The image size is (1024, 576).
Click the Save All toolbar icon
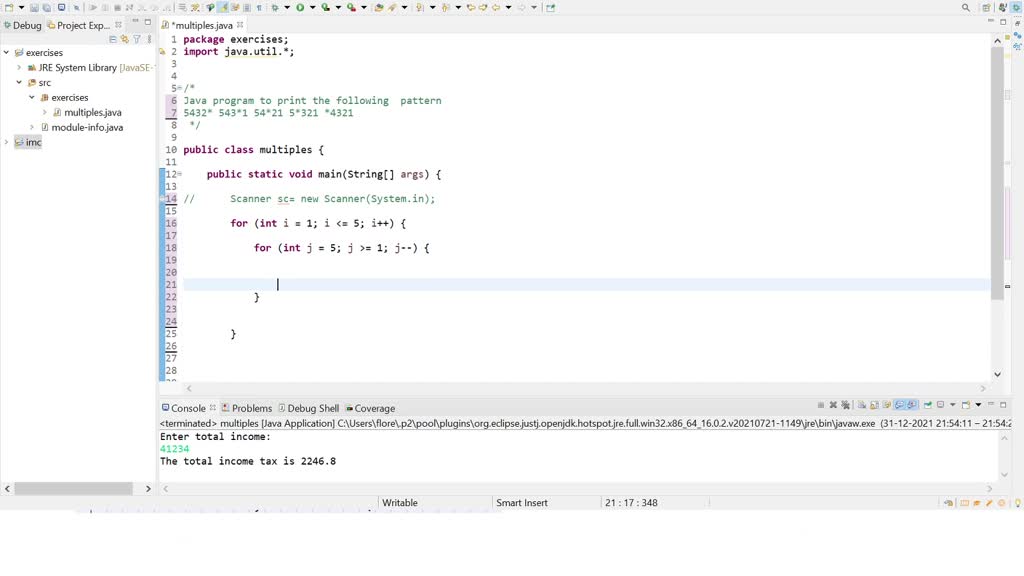(x=46, y=8)
